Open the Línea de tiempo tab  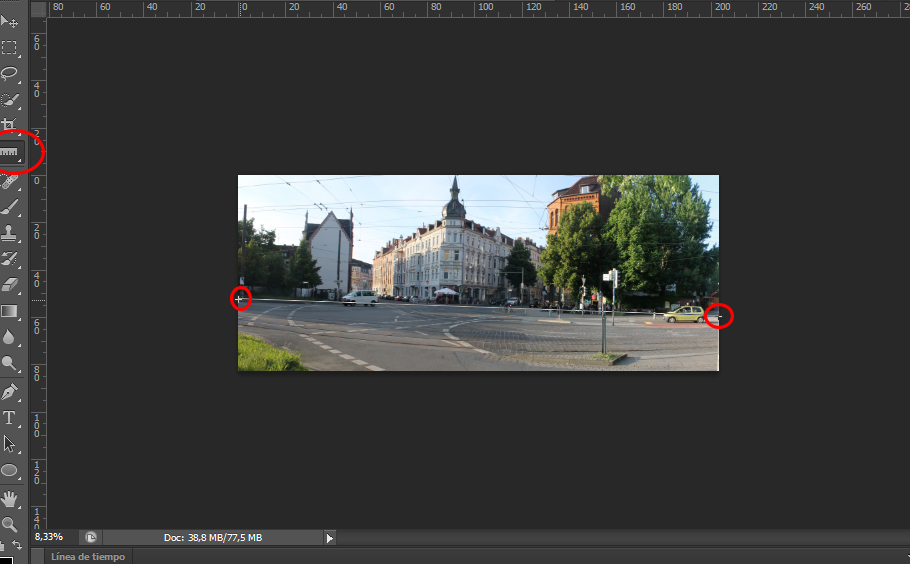(x=88, y=556)
